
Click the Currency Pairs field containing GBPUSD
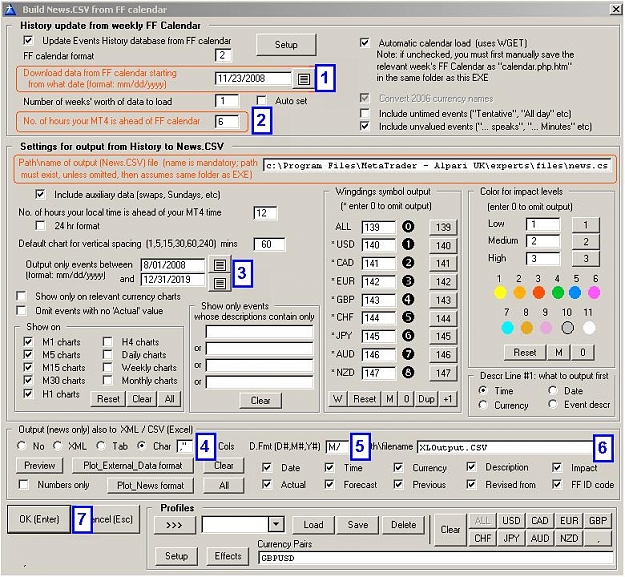[436, 558]
